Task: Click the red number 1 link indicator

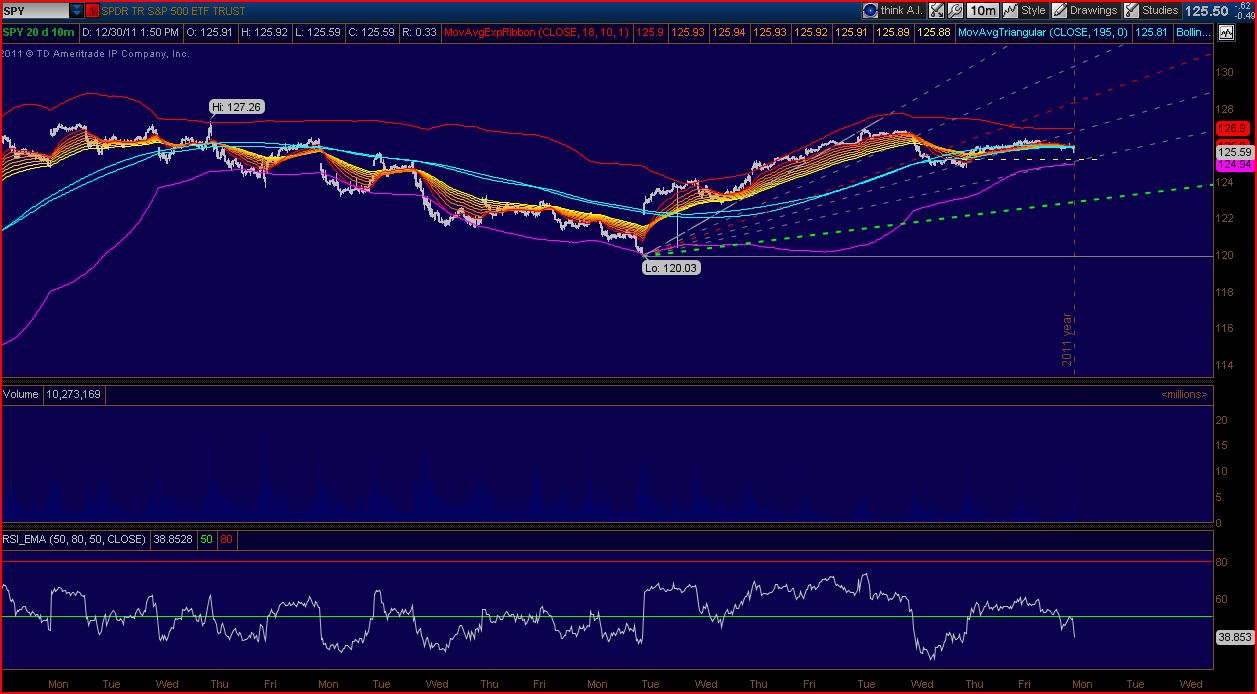Action: point(93,10)
